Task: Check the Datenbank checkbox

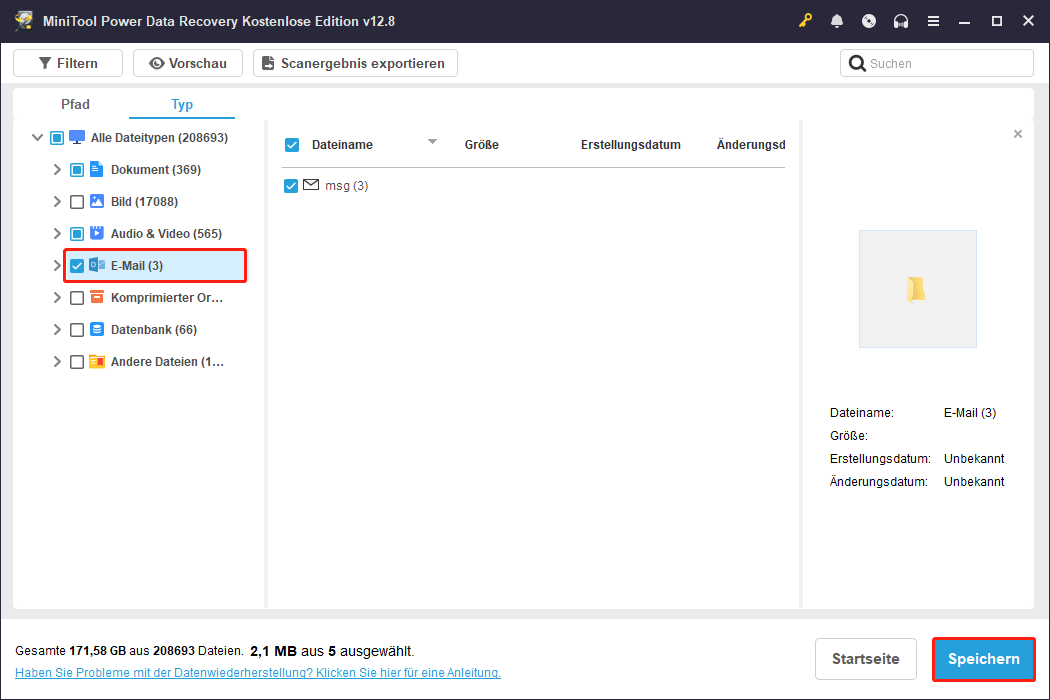Action: click(77, 330)
